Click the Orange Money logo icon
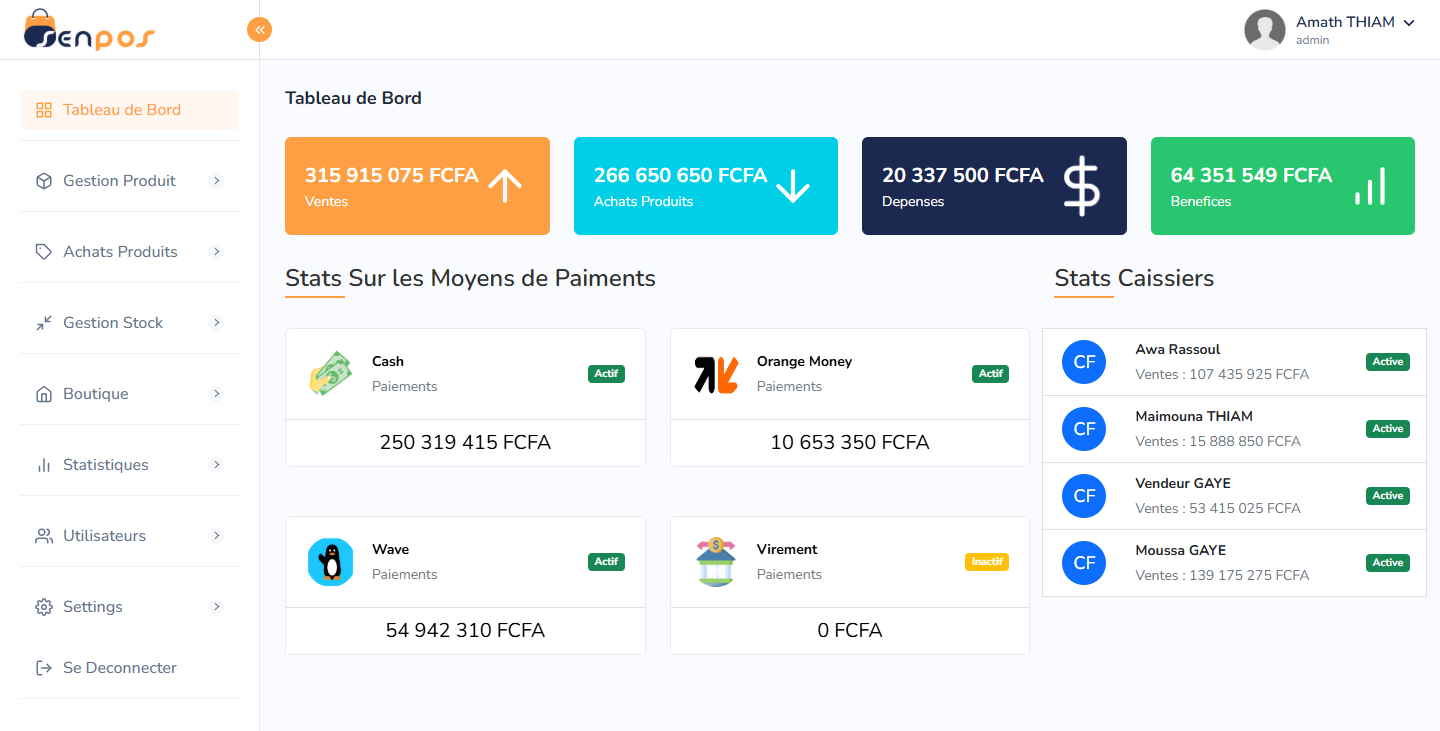The height and width of the screenshot is (731, 1440). [x=715, y=374]
